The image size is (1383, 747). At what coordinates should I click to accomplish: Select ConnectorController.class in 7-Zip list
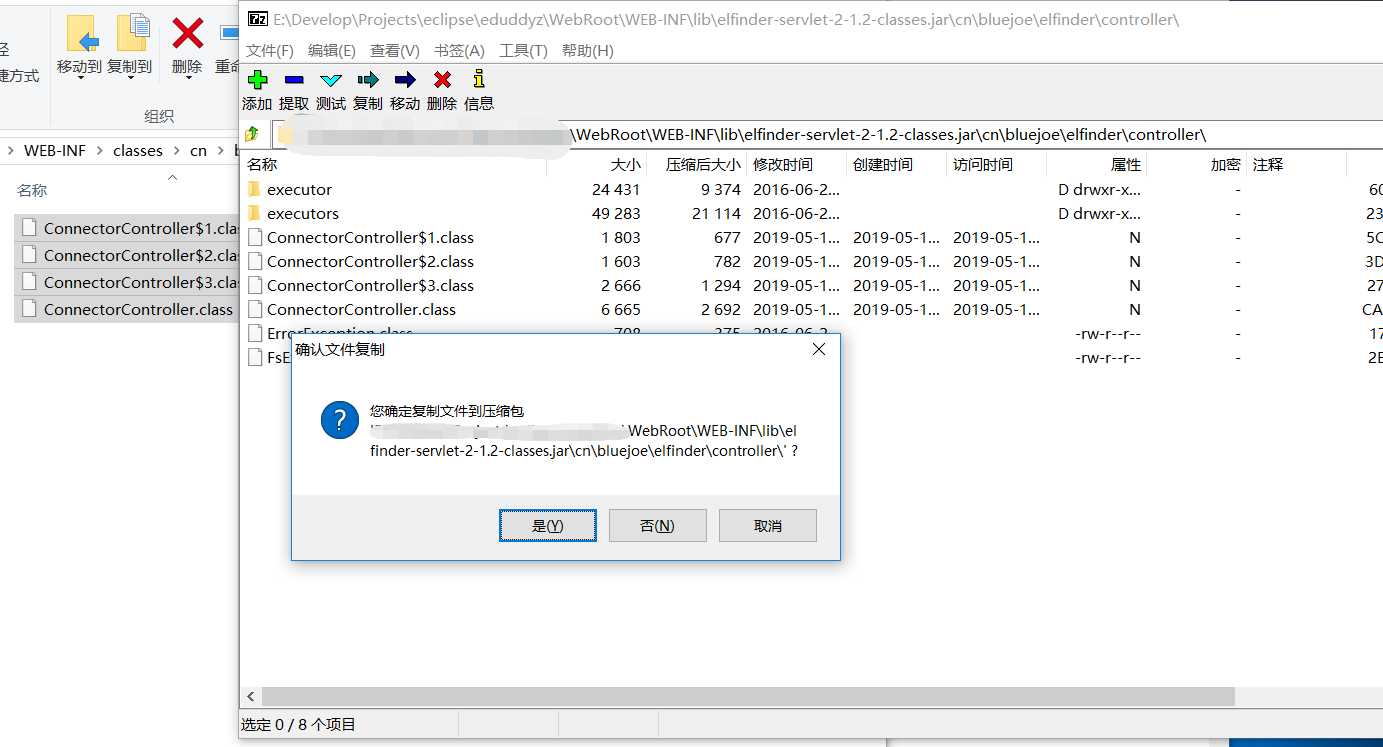click(812, 309)
